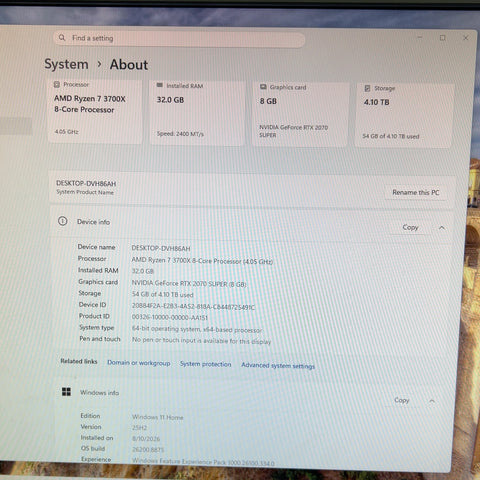Go back to System breadcrumb
The image size is (480, 480).
[x=66, y=64]
